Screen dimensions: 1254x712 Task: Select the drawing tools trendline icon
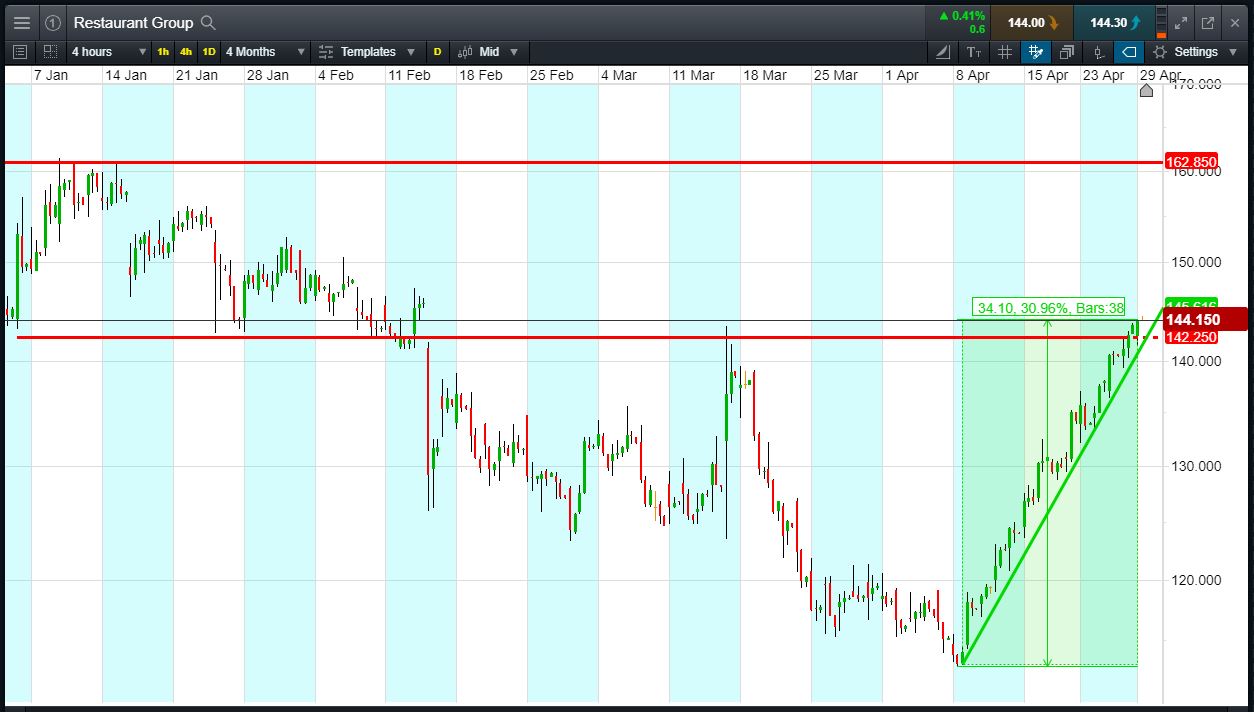(943, 52)
